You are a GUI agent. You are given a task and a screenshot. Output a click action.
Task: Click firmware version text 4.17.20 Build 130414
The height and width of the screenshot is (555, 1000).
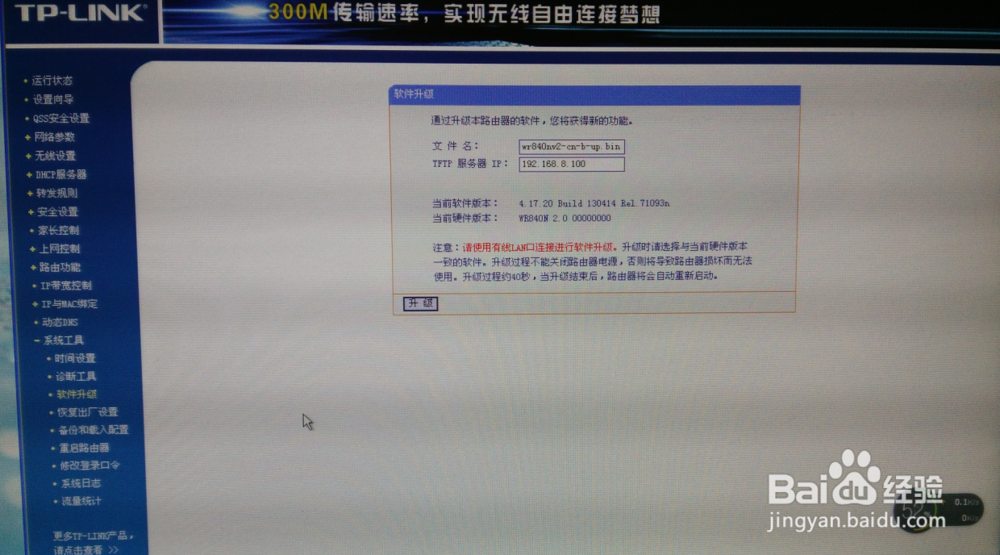coord(567,204)
